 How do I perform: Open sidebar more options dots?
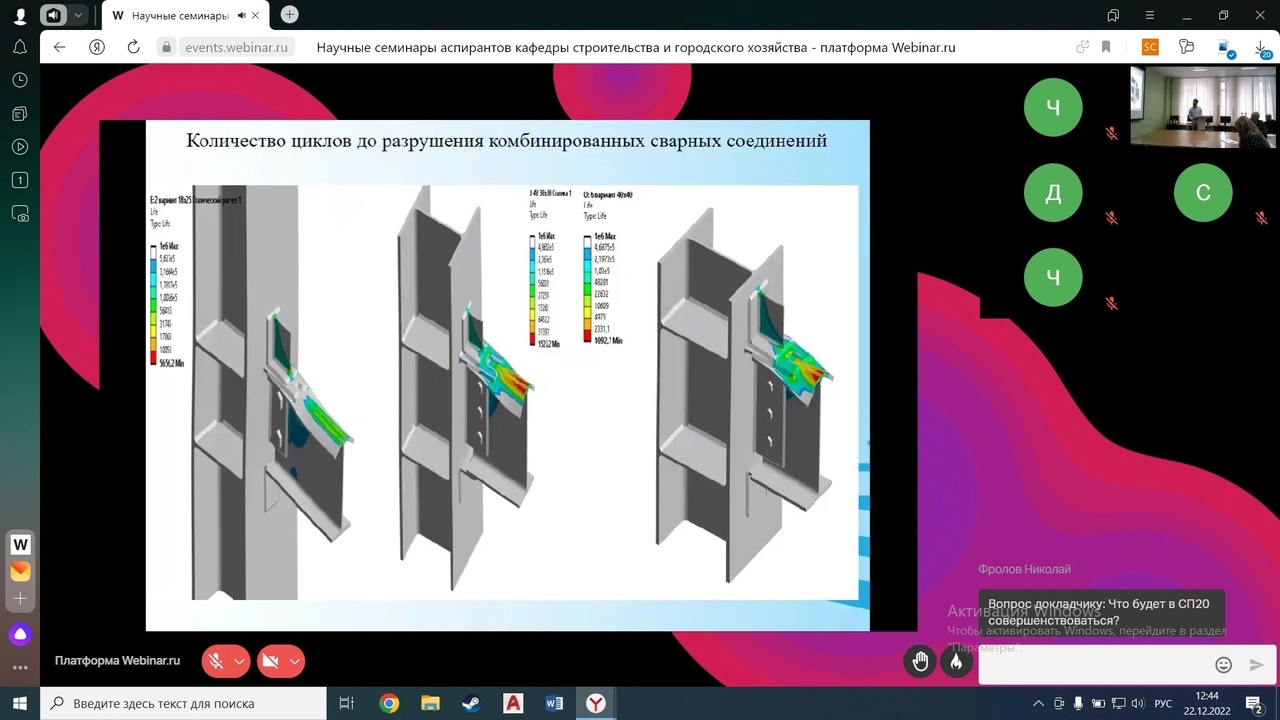20,667
